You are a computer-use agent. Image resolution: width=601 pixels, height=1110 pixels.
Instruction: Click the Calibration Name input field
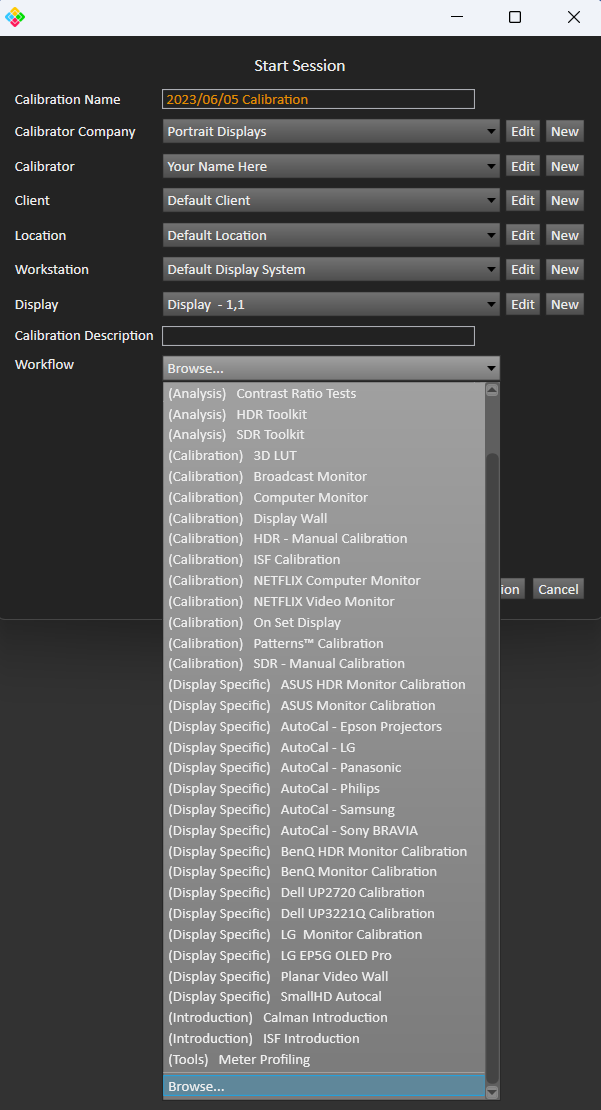pos(318,99)
